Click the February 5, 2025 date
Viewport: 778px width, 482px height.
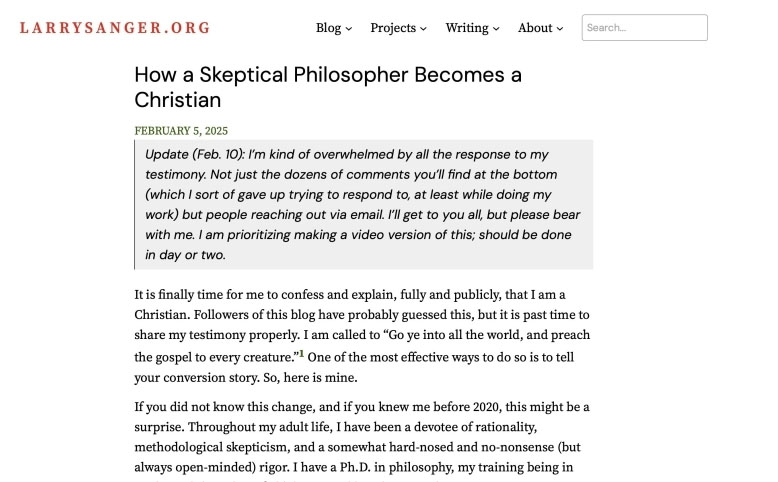tap(181, 131)
